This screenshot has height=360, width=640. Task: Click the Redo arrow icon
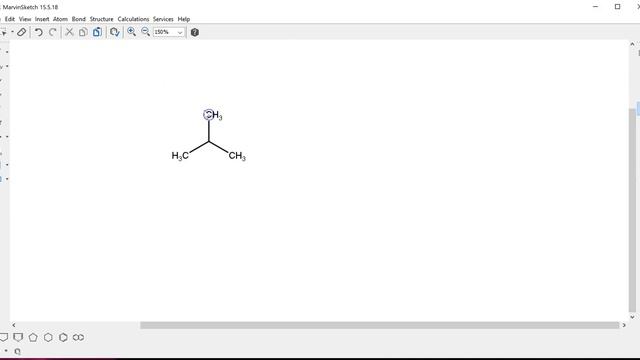(x=53, y=32)
